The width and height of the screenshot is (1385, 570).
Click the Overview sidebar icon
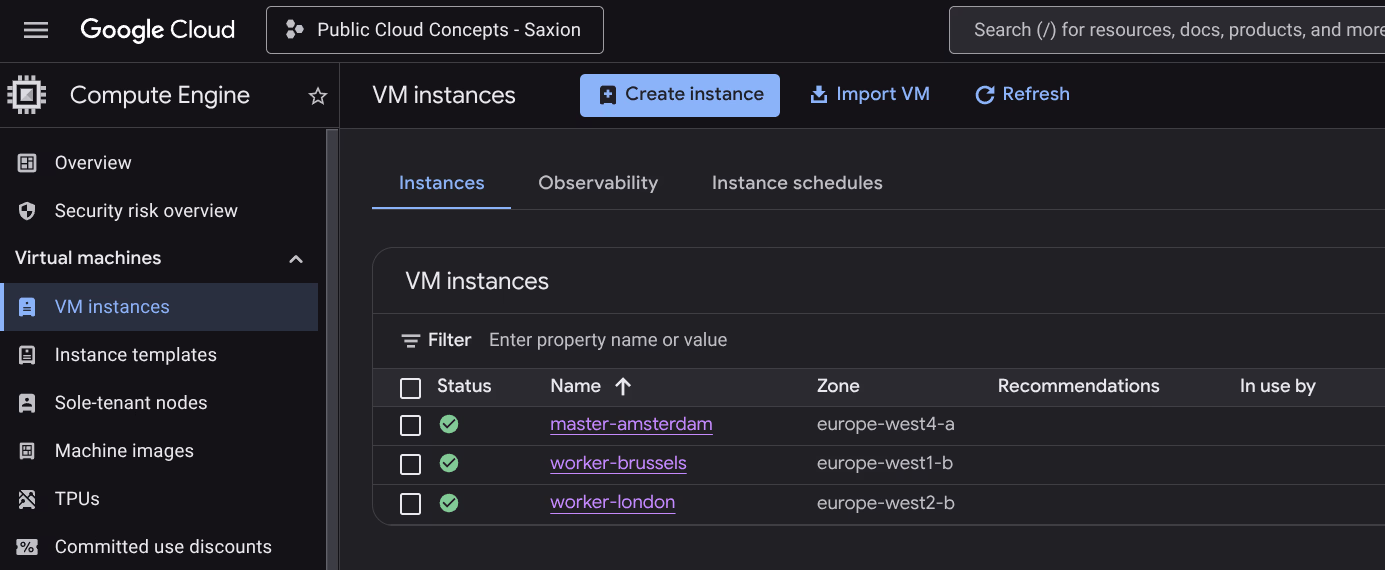pos(27,163)
